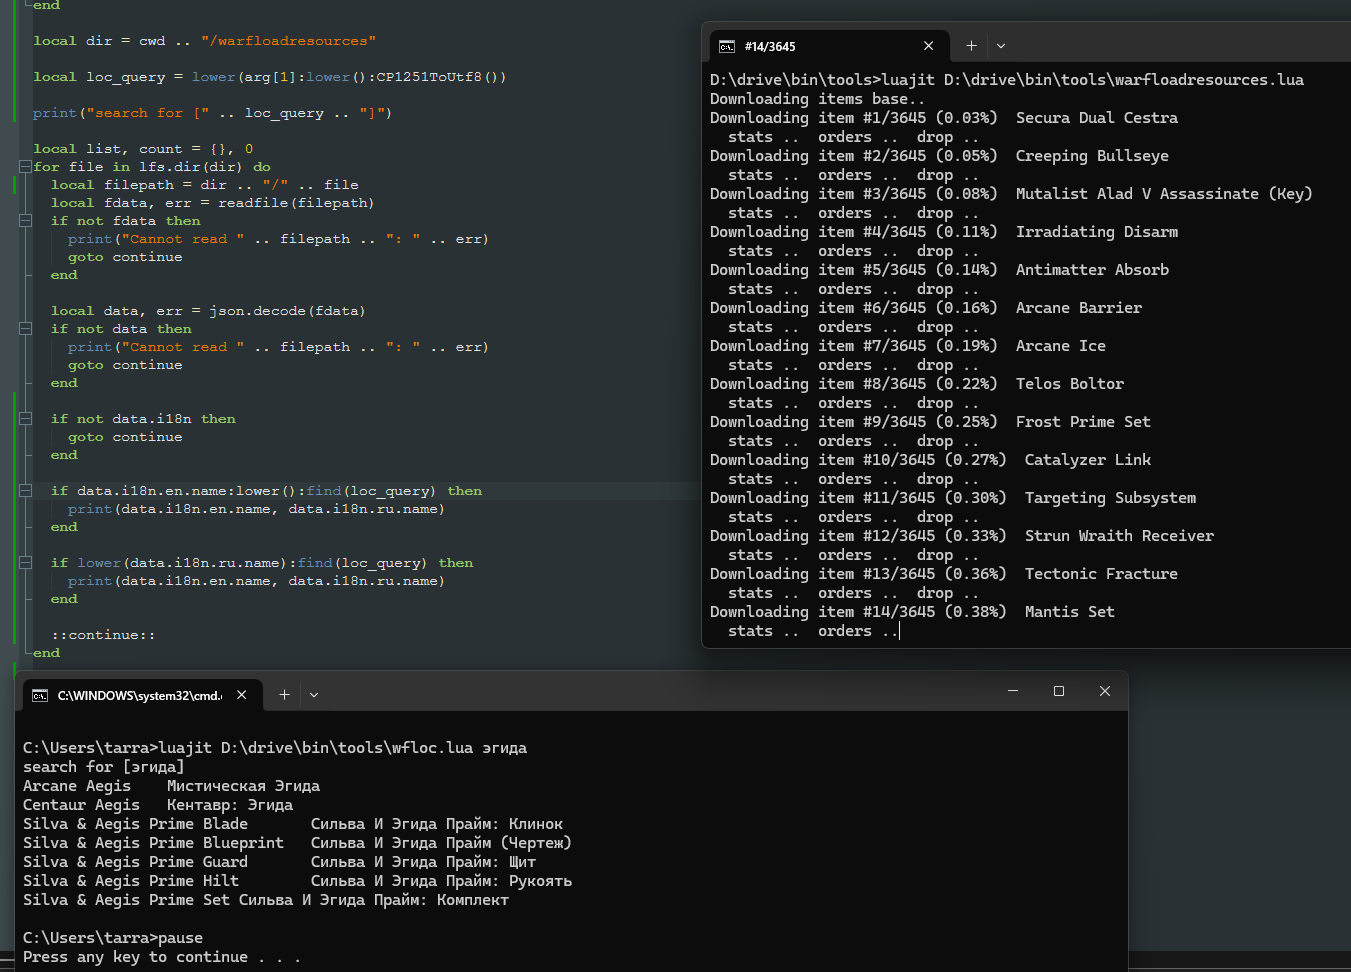1351x972 pixels.
Task: Collapse the 'if not fdata then' block
Action: coord(25,221)
